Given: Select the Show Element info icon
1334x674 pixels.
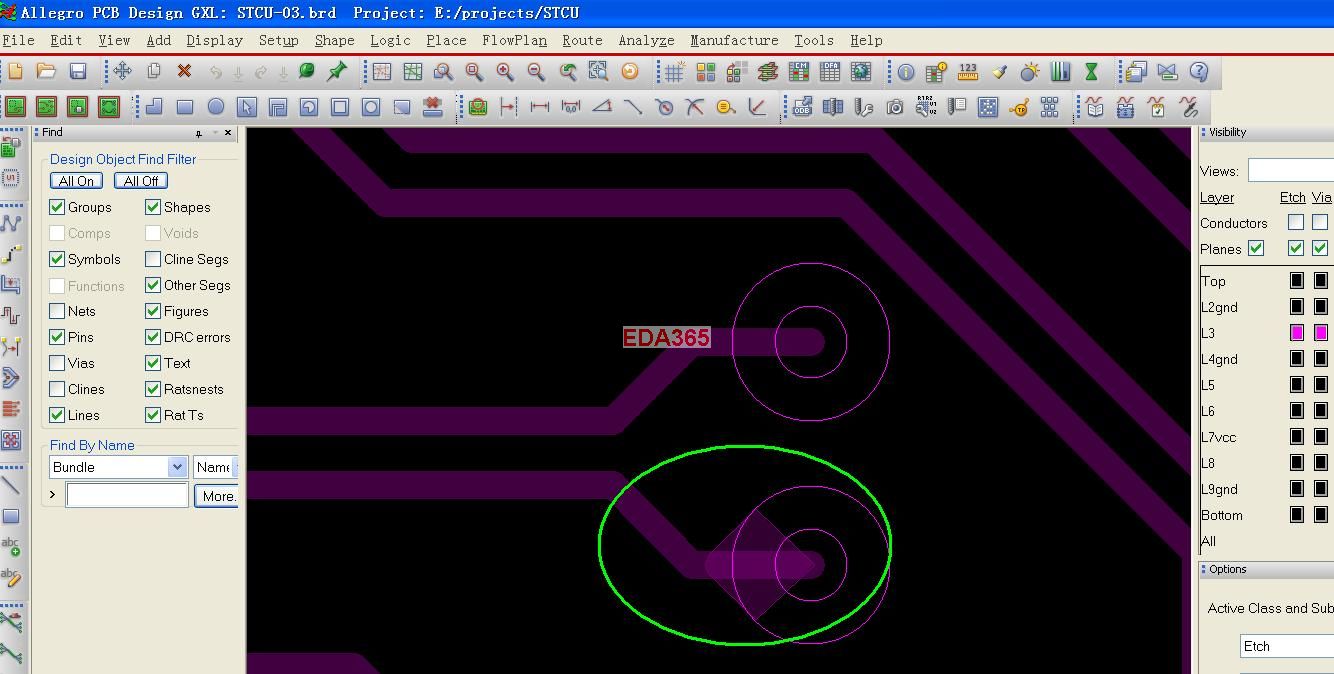Looking at the screenshot, I should (906, 72).
